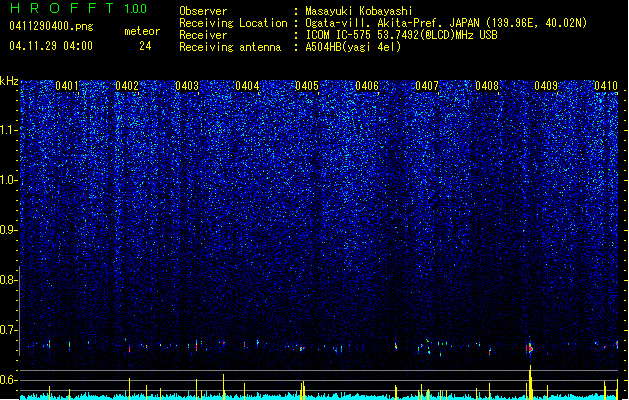This screenshot has width=629, height=400.
Task: Click the 0403 time marker
Action: coord(187,86)
